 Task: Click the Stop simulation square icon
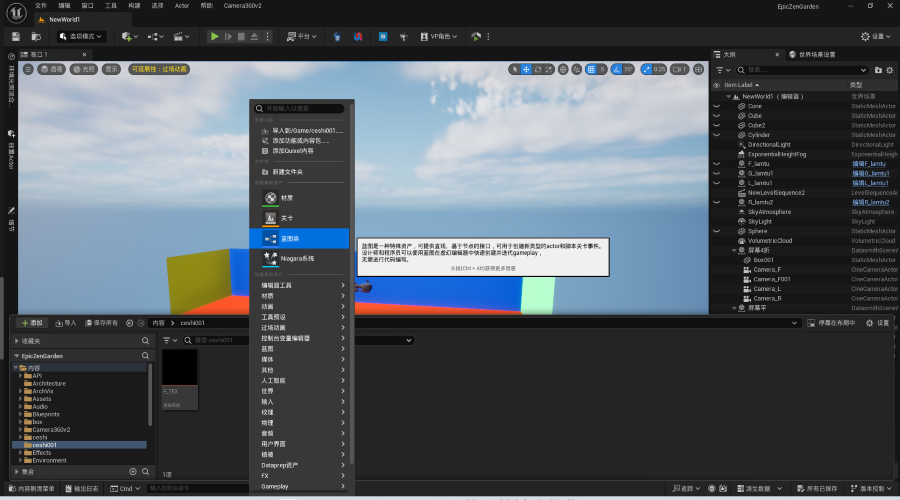pyautogui.click(x=241, y=36)
